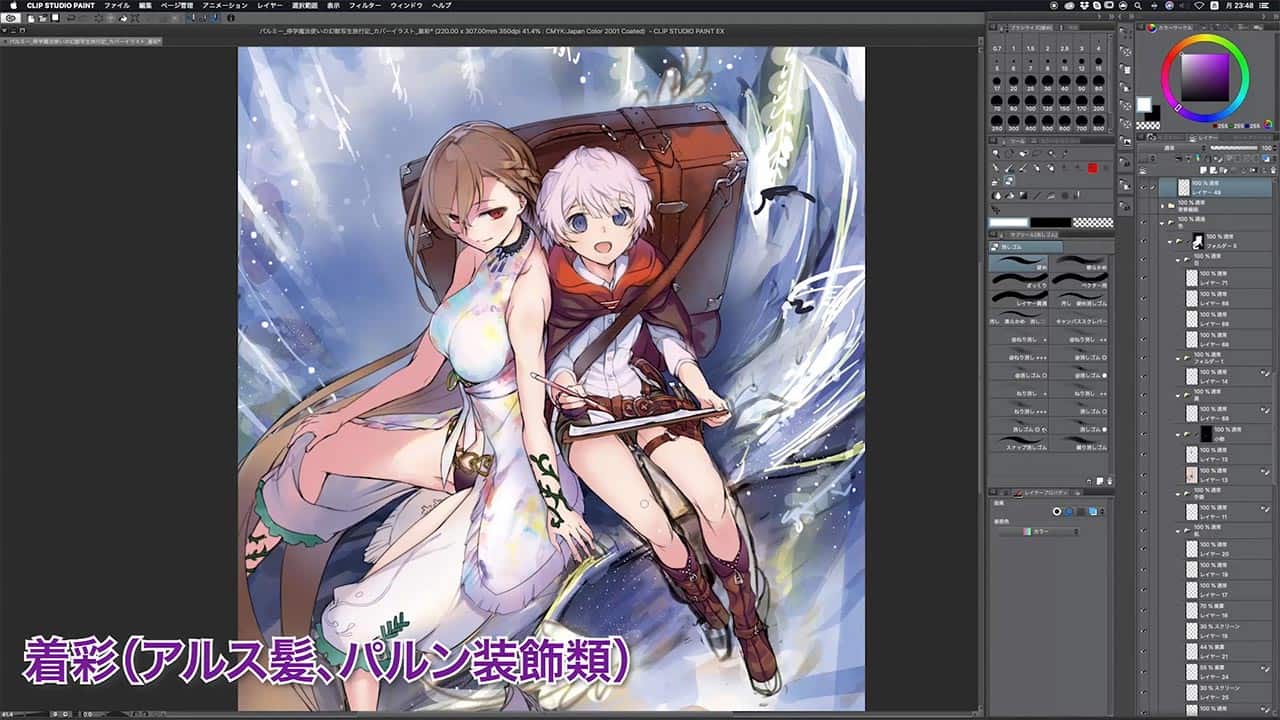Select the Gradient tool icon in tool palette

[x=1022, y=194]
